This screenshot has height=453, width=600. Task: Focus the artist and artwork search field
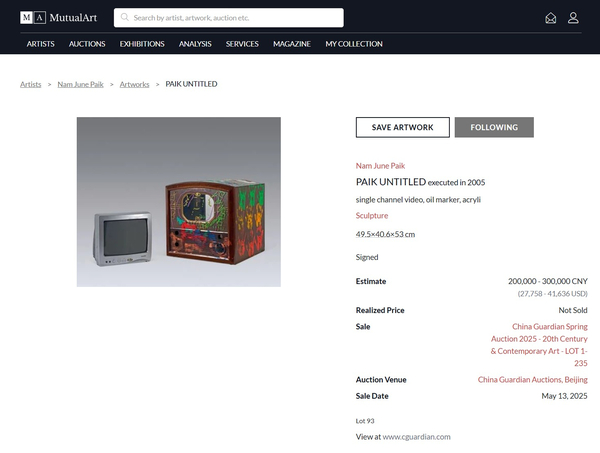pos(228,18)
